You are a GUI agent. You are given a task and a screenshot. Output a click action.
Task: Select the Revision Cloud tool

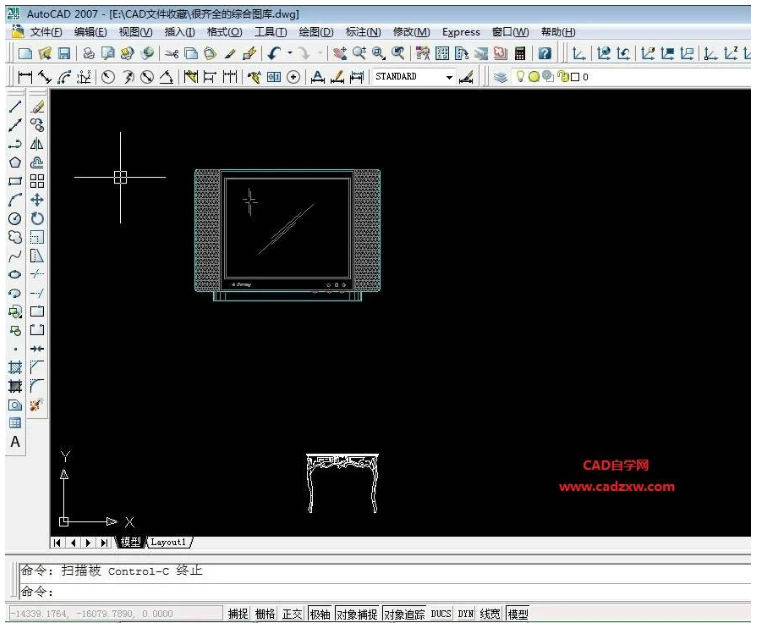[x=15, y=237]
